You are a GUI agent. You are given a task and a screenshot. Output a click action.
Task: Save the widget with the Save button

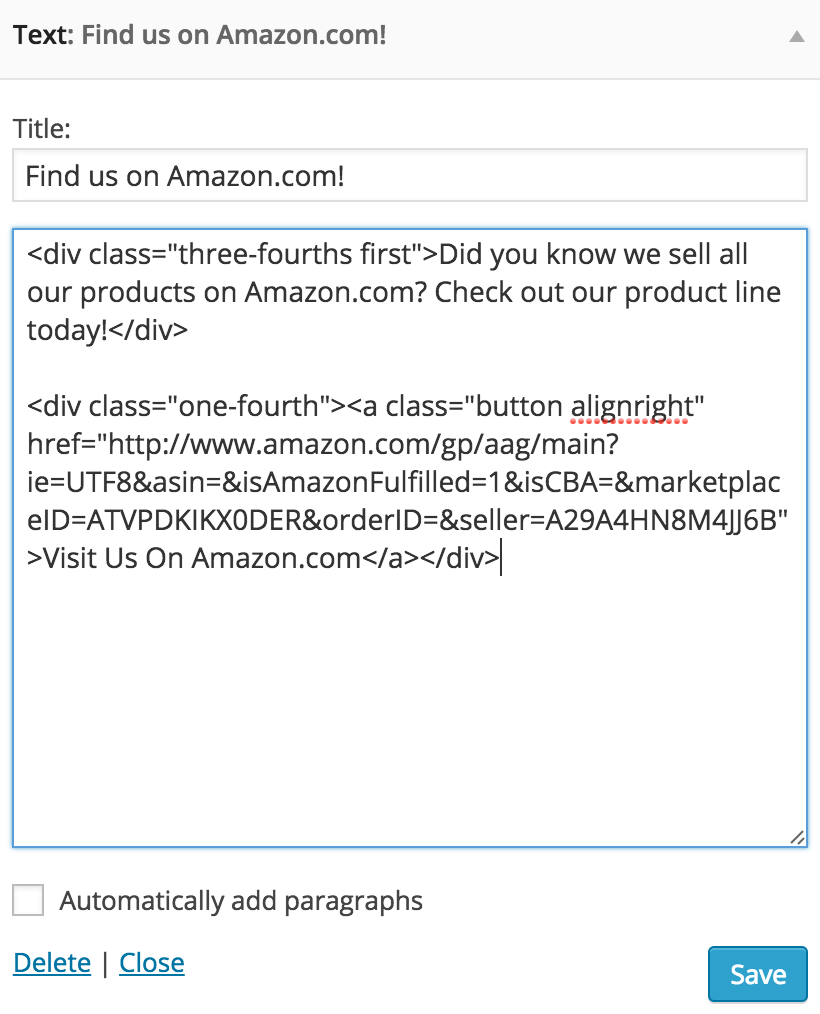pyautogui.click(x=758, y=974)
